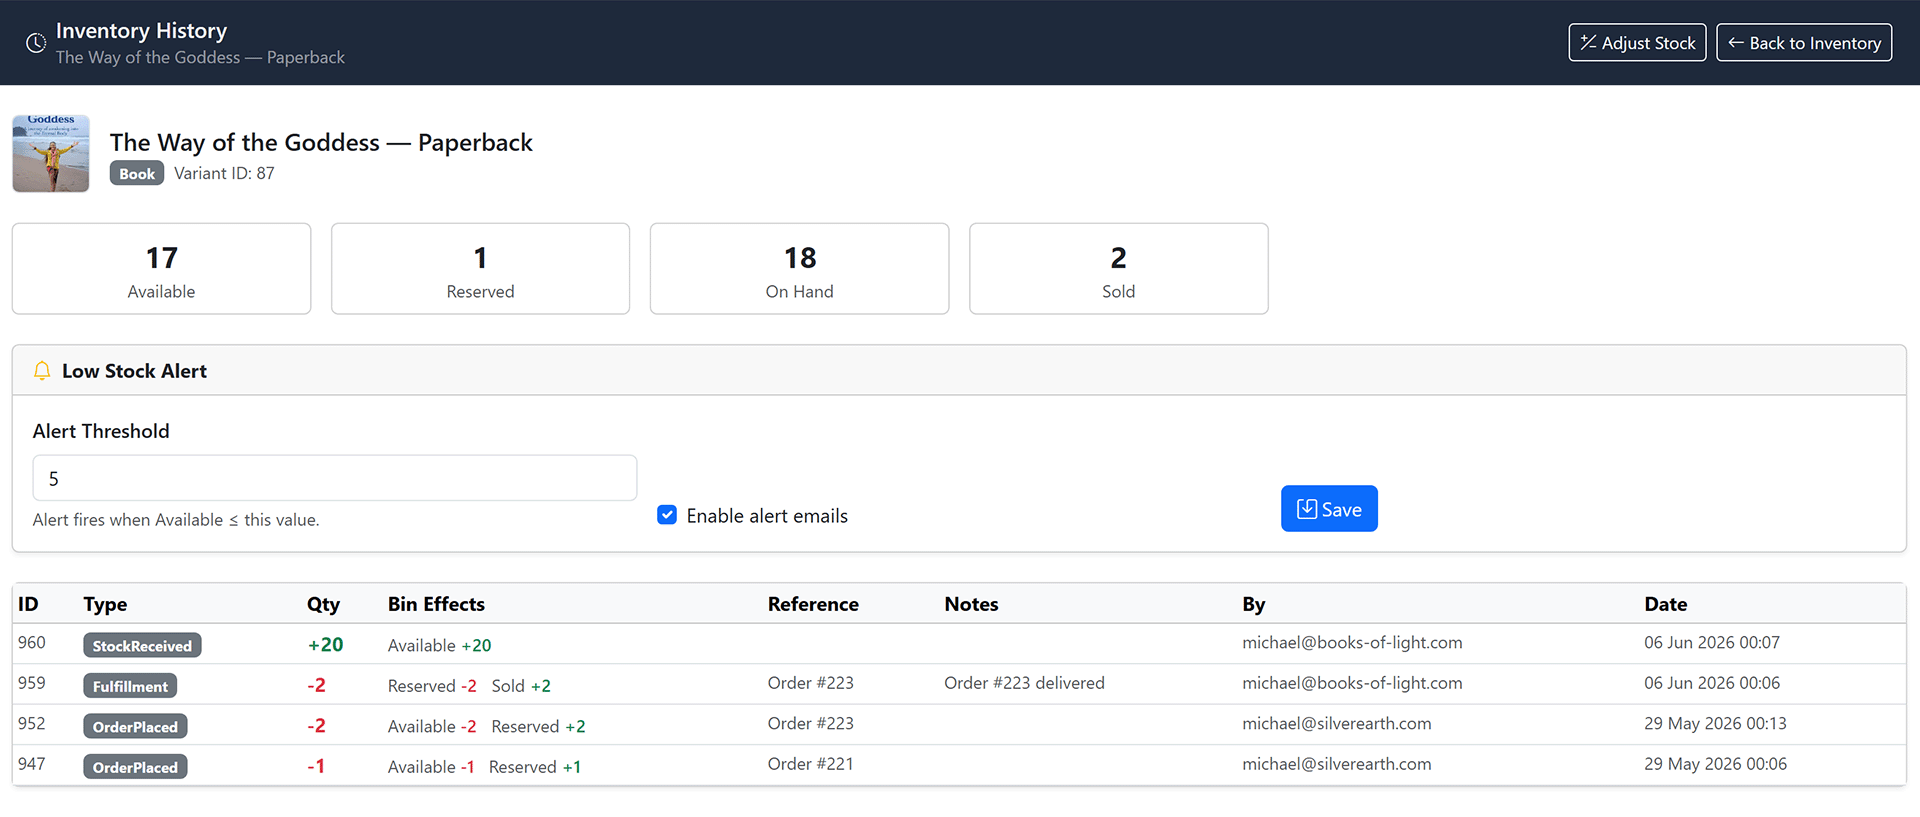The height and width of the screenshot is (817, 1920).
Task: Open the Adjust Stock dialog
Action: point(1637,43)
